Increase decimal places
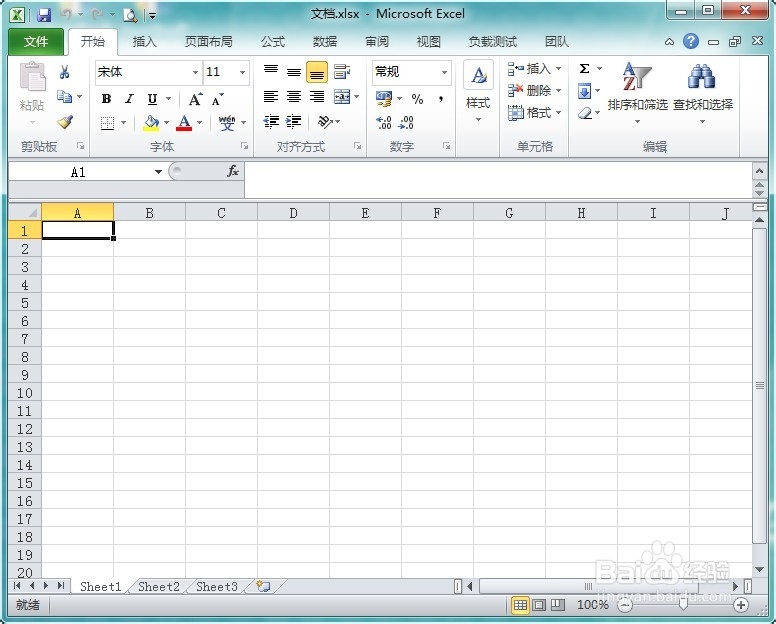The width and height of the screenshot is (776, 624). [x=384, y=122]
